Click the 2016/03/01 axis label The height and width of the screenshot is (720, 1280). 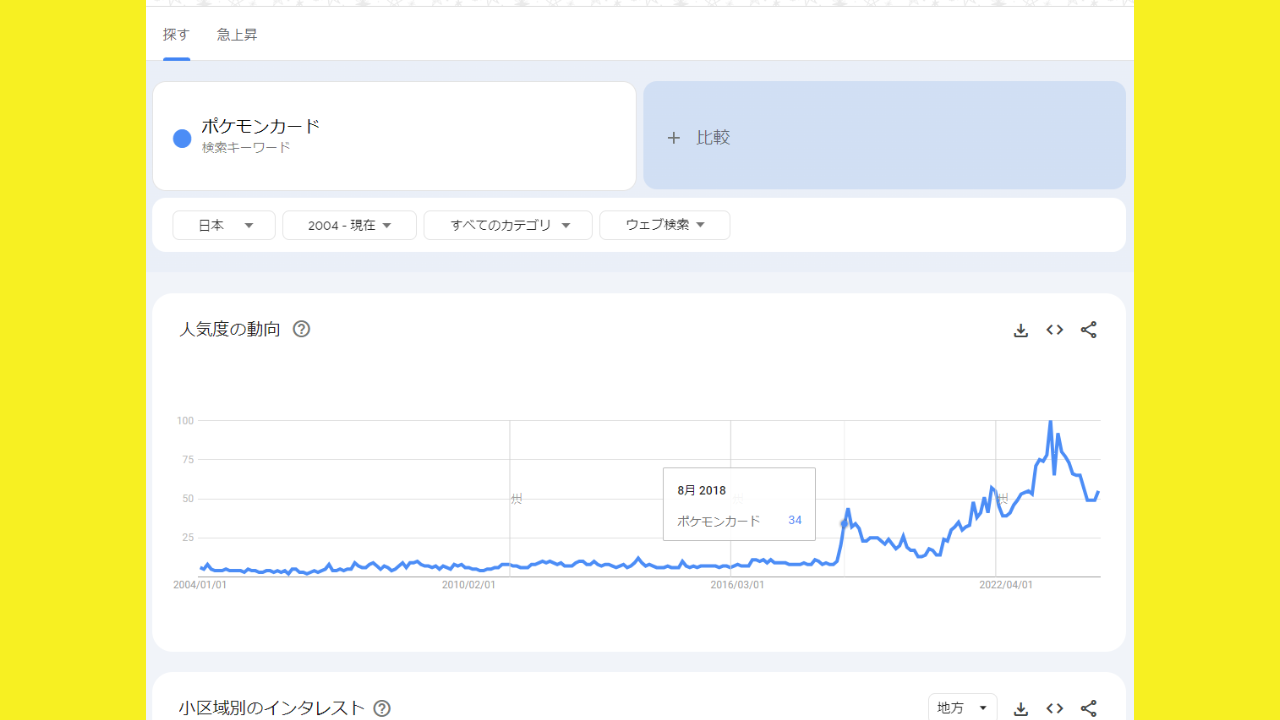(738, 585)
